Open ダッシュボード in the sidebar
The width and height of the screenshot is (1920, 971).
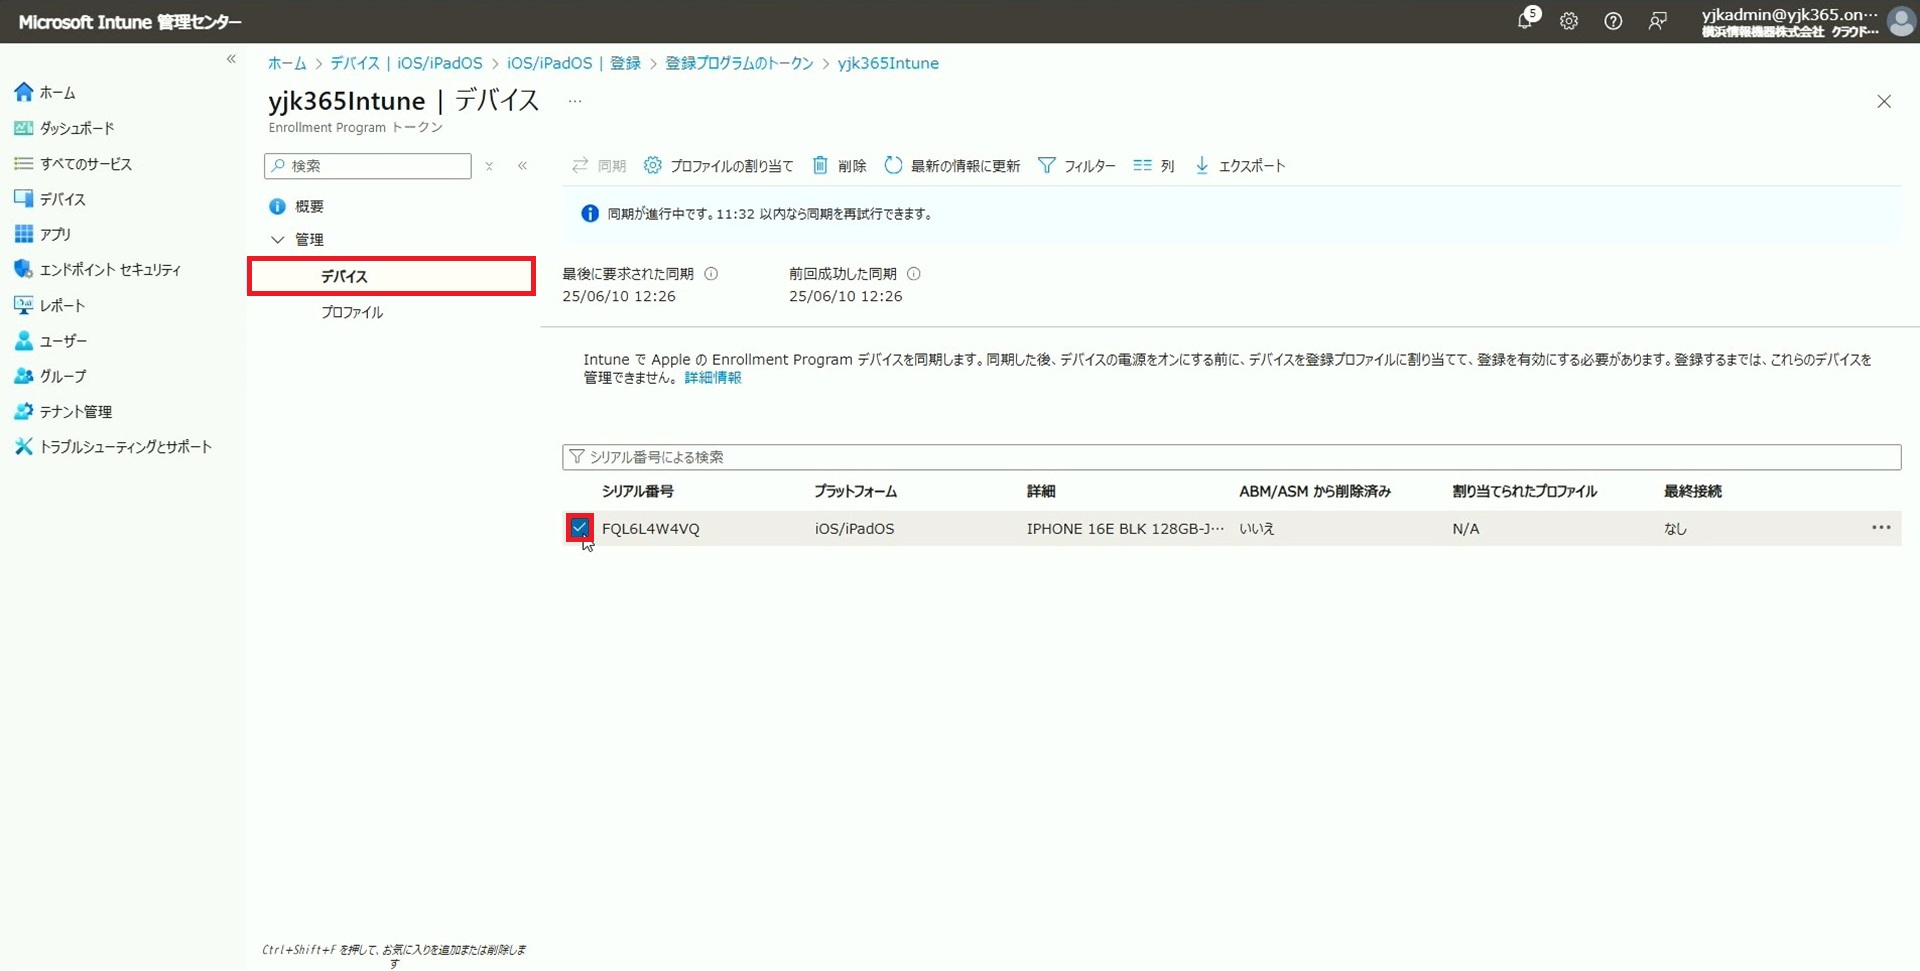tap(65, 128)
